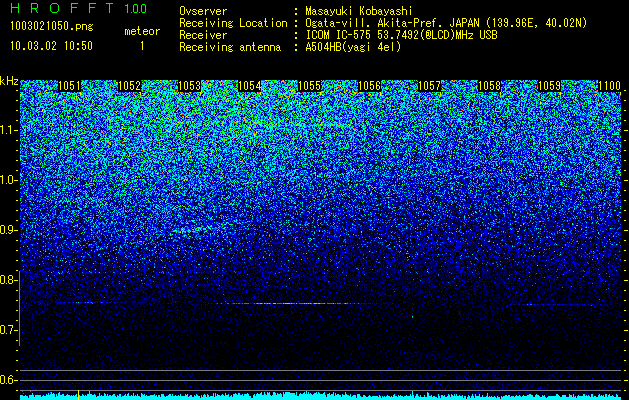Viewport: 629px width, 400px height.
Task: Click the faint echo trace near 1059
Action: [x=554, y=305]
